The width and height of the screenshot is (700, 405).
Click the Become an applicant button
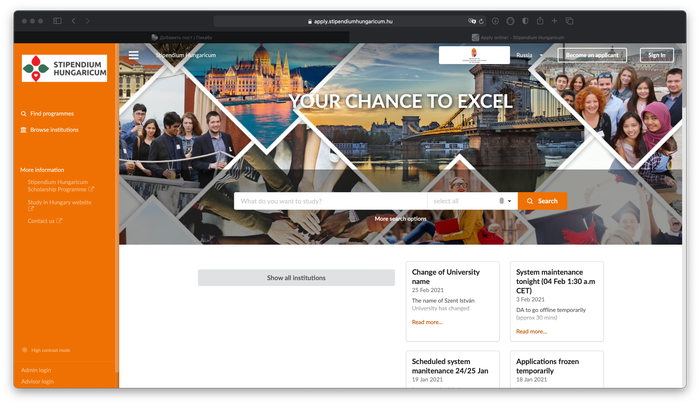click(592, 55)
